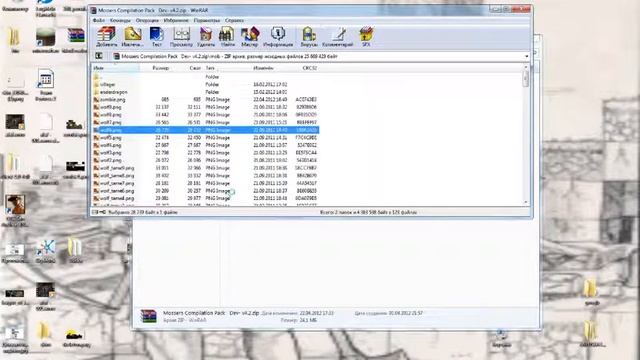Select the villager folder
640x360 pixels.
205,84
